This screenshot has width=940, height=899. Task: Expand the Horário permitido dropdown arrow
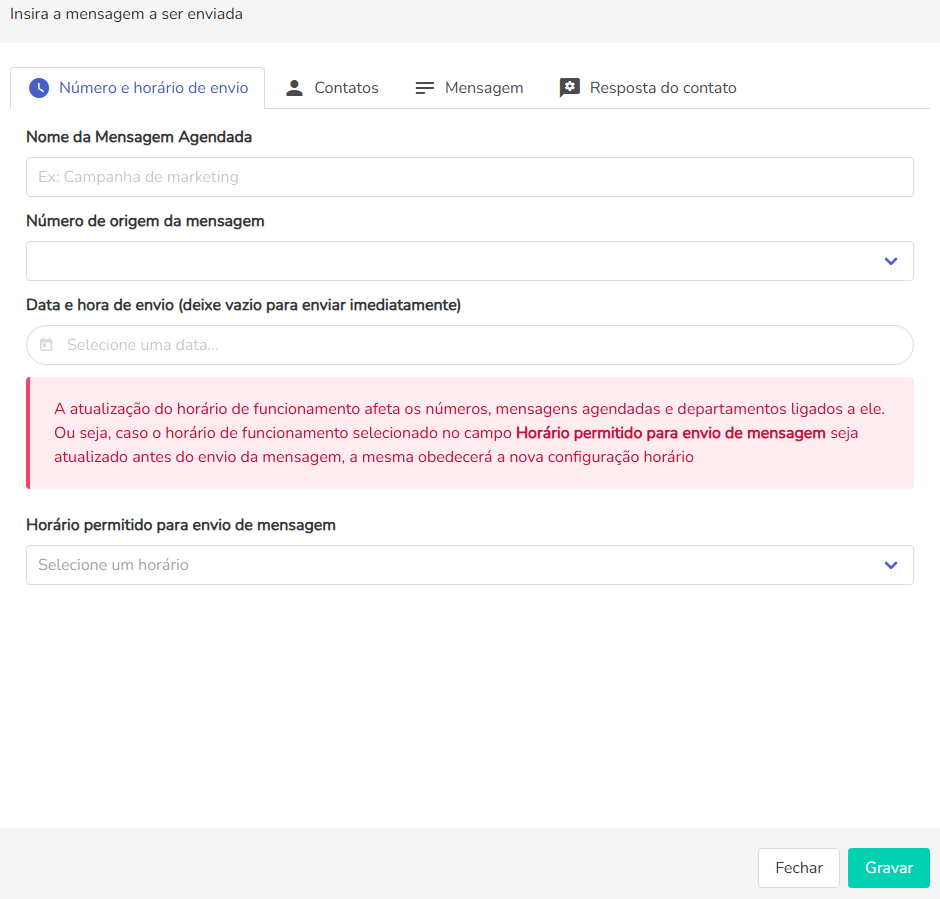click(x=891, y=565)
